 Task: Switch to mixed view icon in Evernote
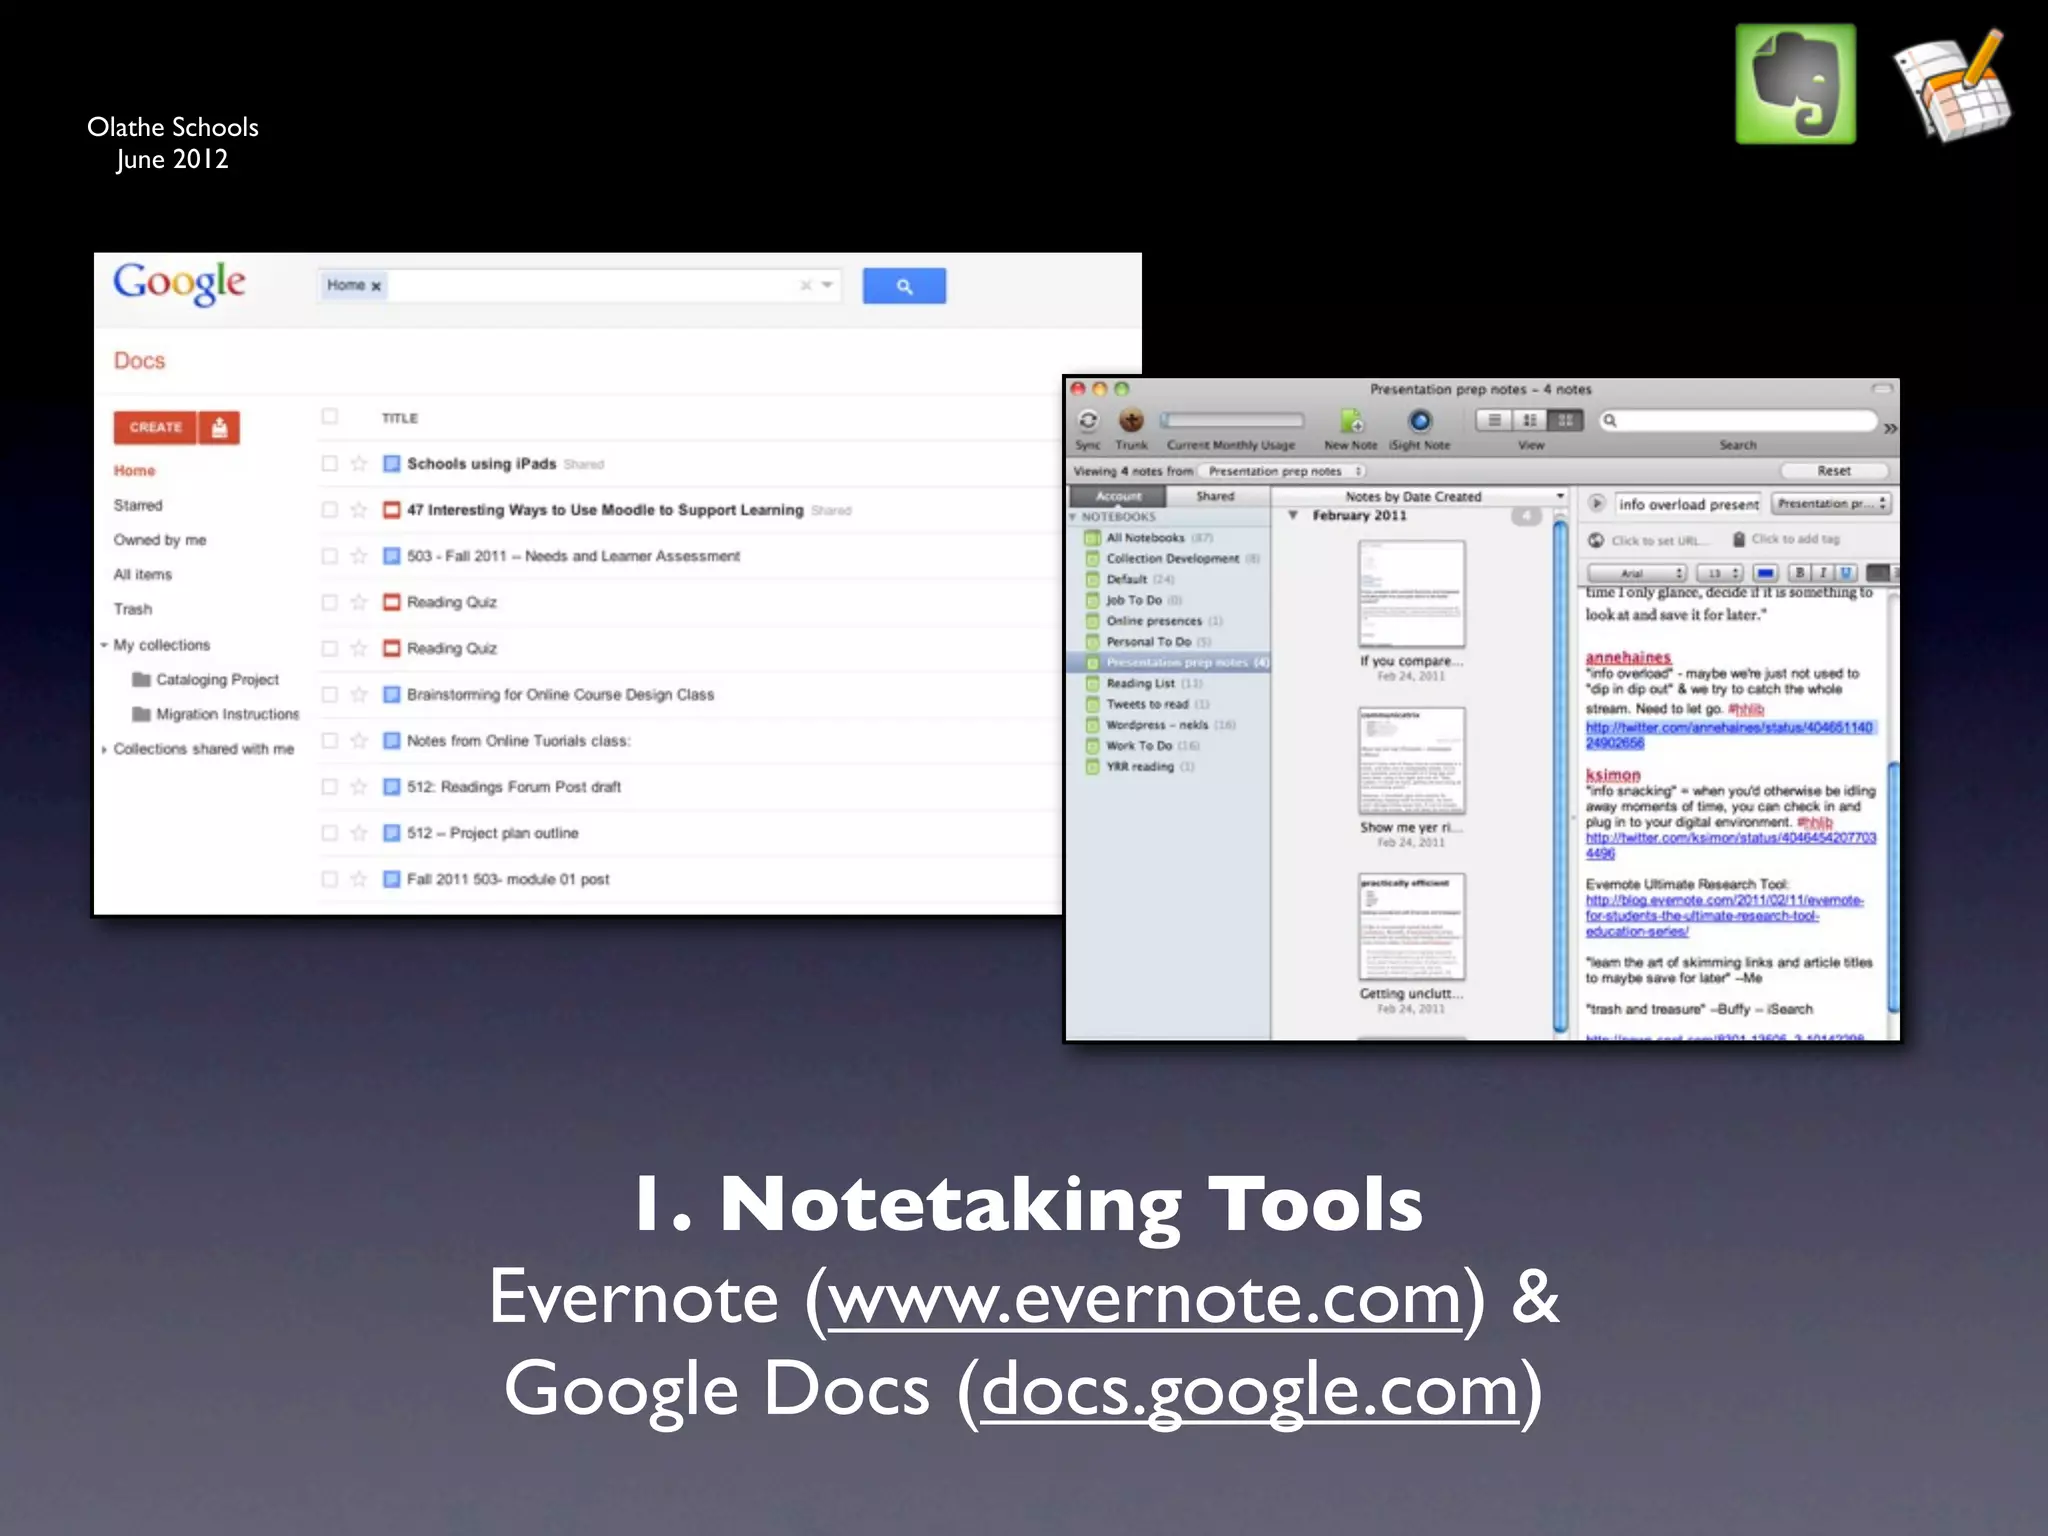pyautogui.click(x=1530, y=421)
